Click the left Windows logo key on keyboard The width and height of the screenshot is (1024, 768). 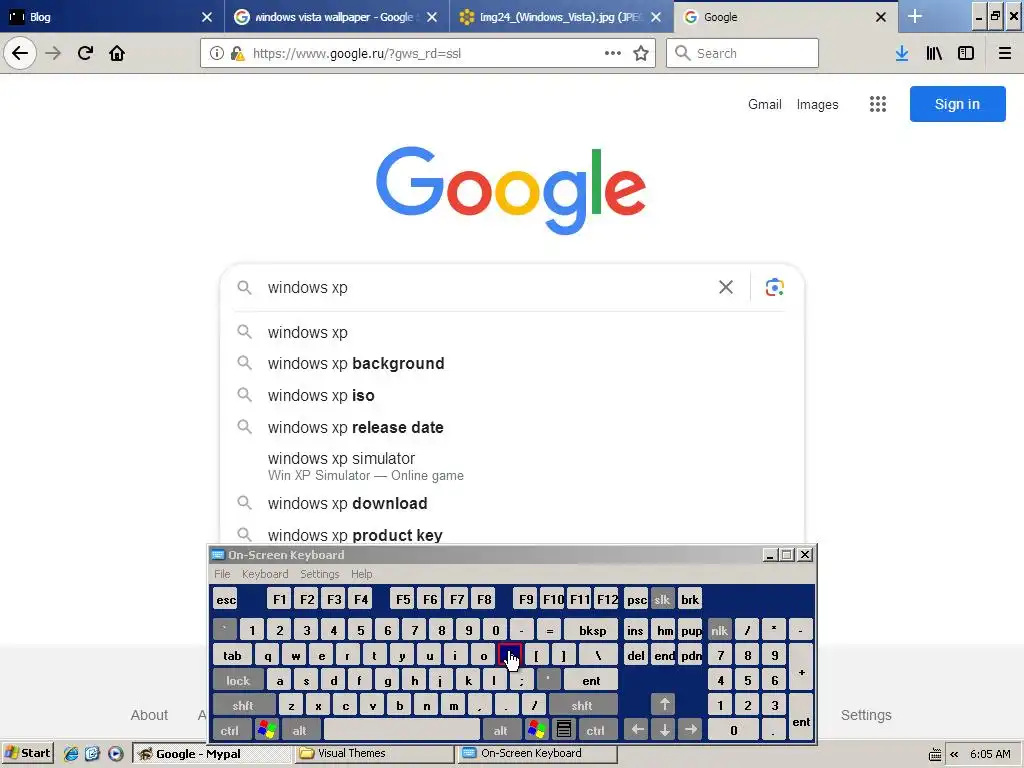[266, 729]
